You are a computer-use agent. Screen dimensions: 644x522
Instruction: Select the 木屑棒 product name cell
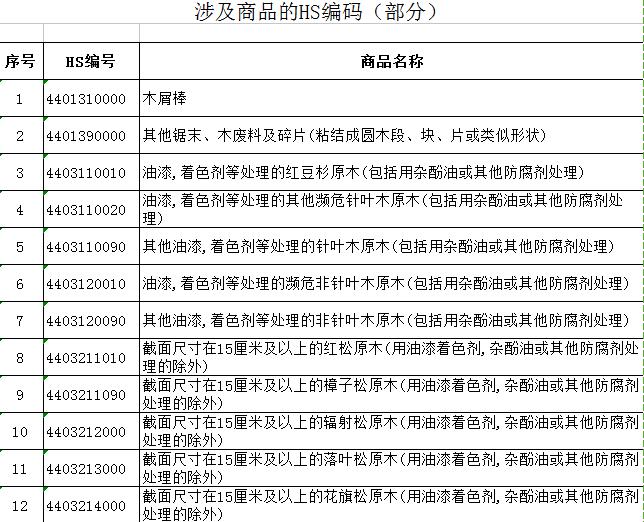pos(391,99)
